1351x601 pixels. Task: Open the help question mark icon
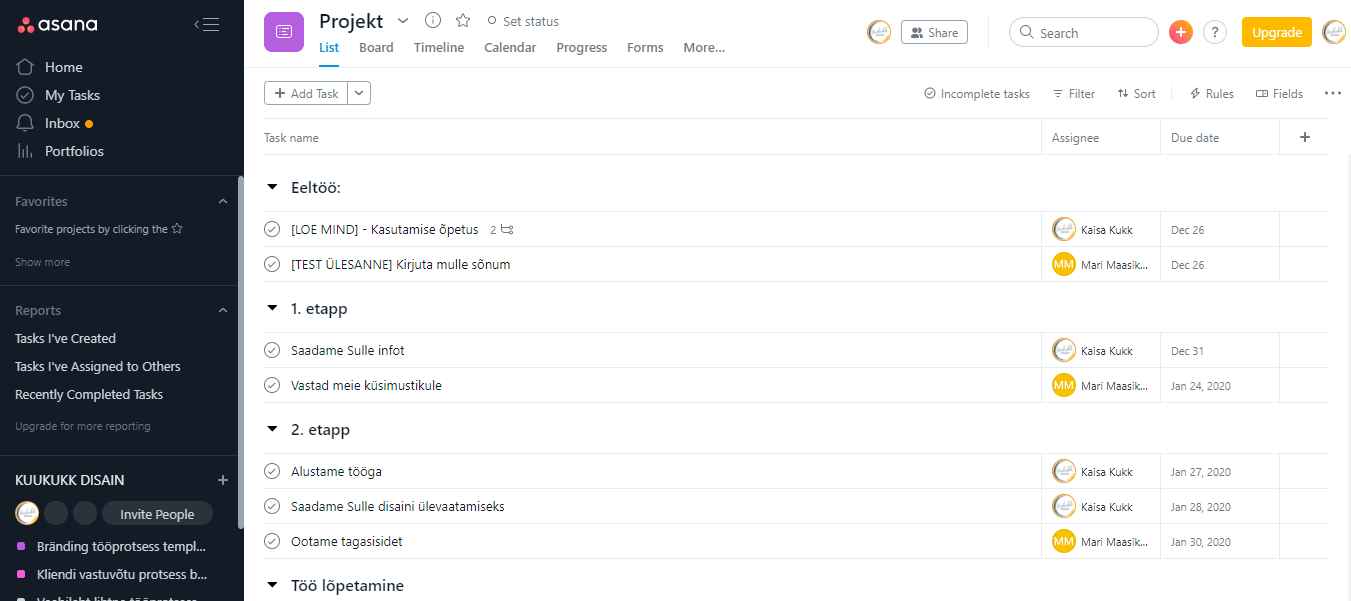click(x=1215, y=33)
